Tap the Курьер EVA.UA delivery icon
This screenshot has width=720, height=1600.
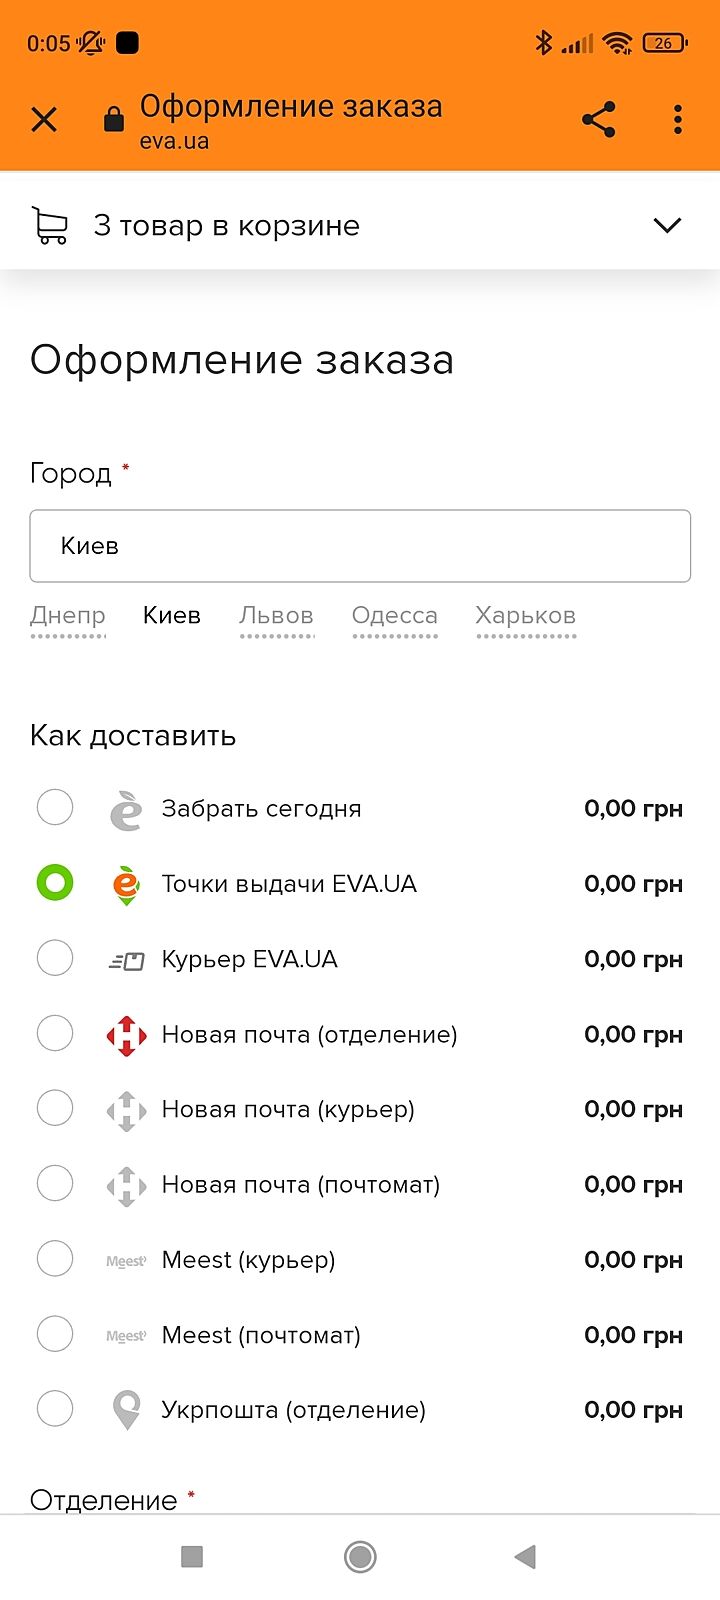(126, 960)
